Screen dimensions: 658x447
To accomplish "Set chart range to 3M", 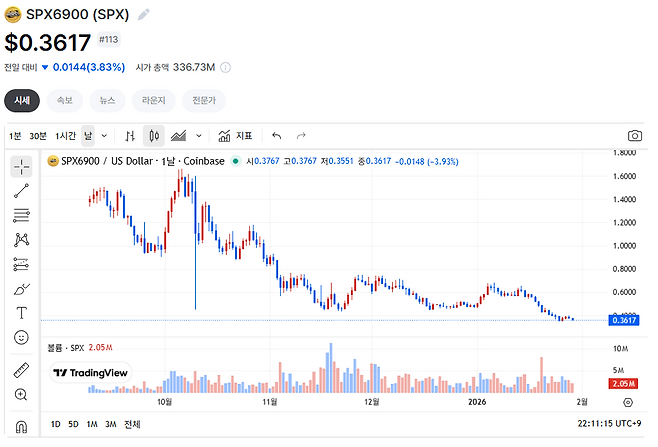I will click(110, 425).
